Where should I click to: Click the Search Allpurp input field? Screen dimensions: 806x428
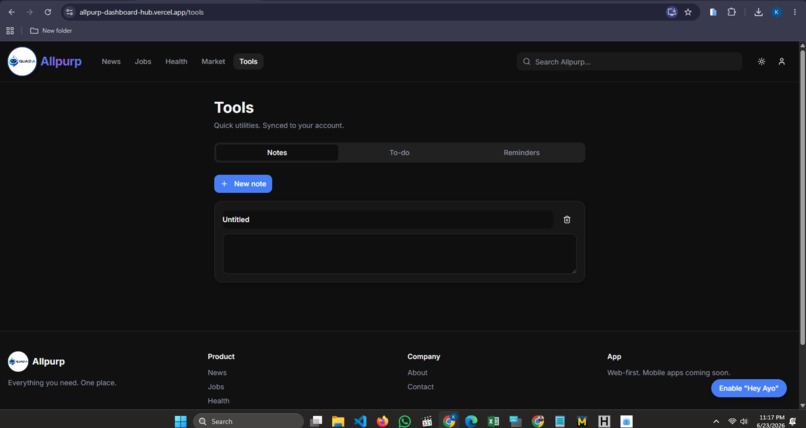pyautogui.click(x=630, y=62)
